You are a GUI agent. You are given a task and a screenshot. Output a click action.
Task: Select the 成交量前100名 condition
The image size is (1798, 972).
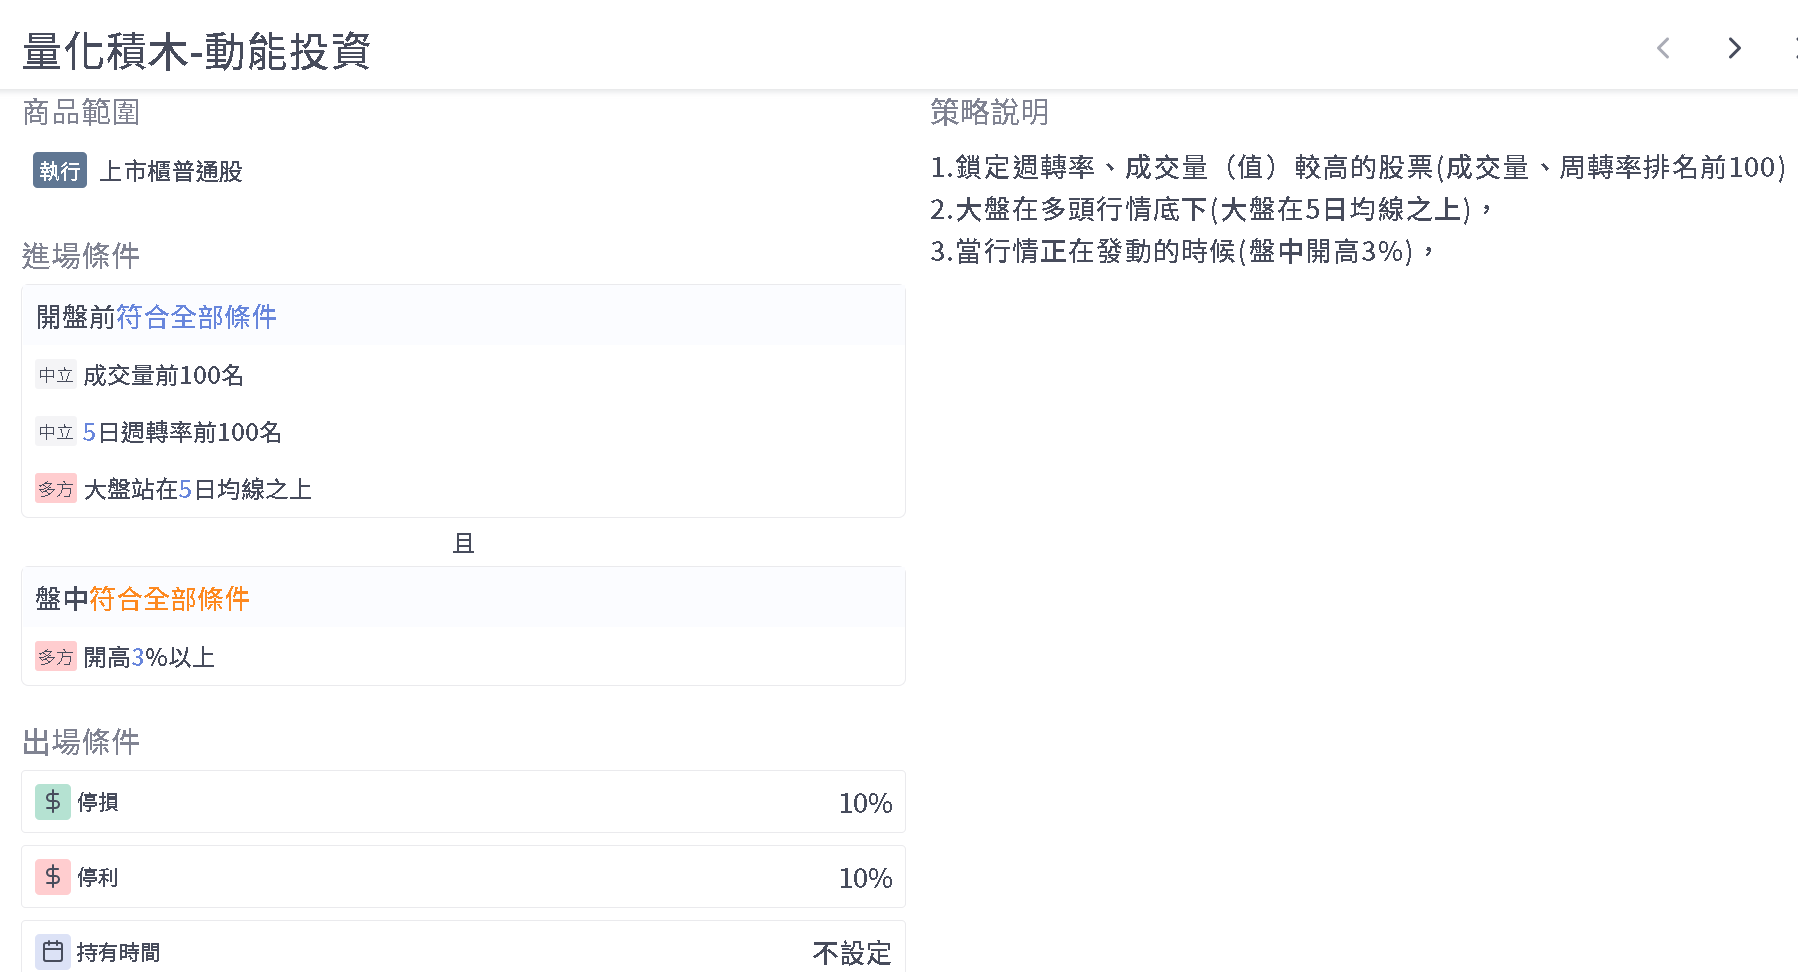tap(163, 375)
